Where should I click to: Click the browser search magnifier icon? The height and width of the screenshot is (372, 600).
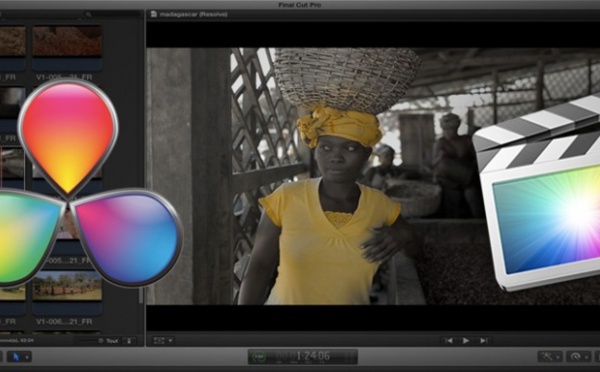pos(88,14)
